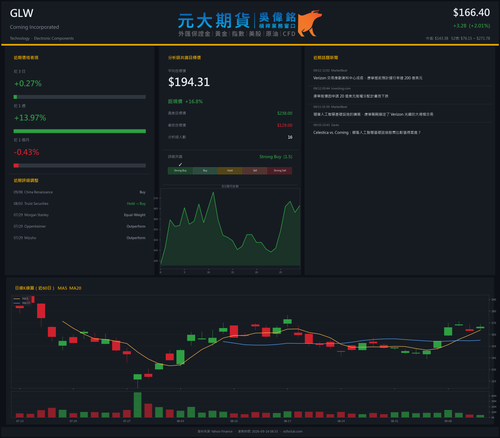Open the Verizon news headline
Viewport: 500px width, 438px height.
pos(368,78)
